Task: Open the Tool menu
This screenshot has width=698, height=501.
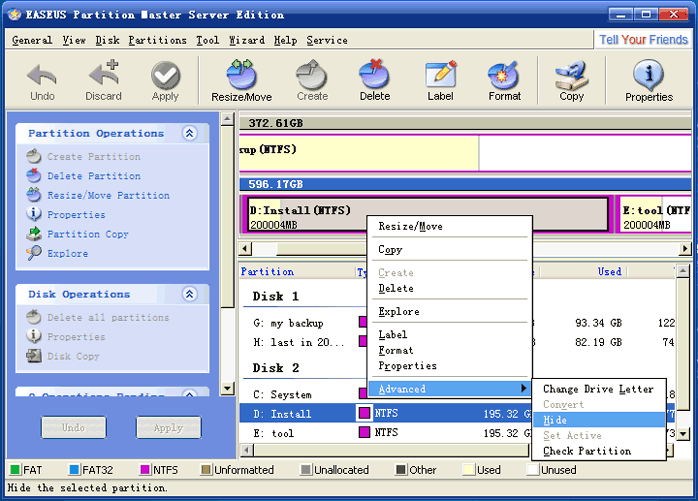Action: tap(208, 40)
